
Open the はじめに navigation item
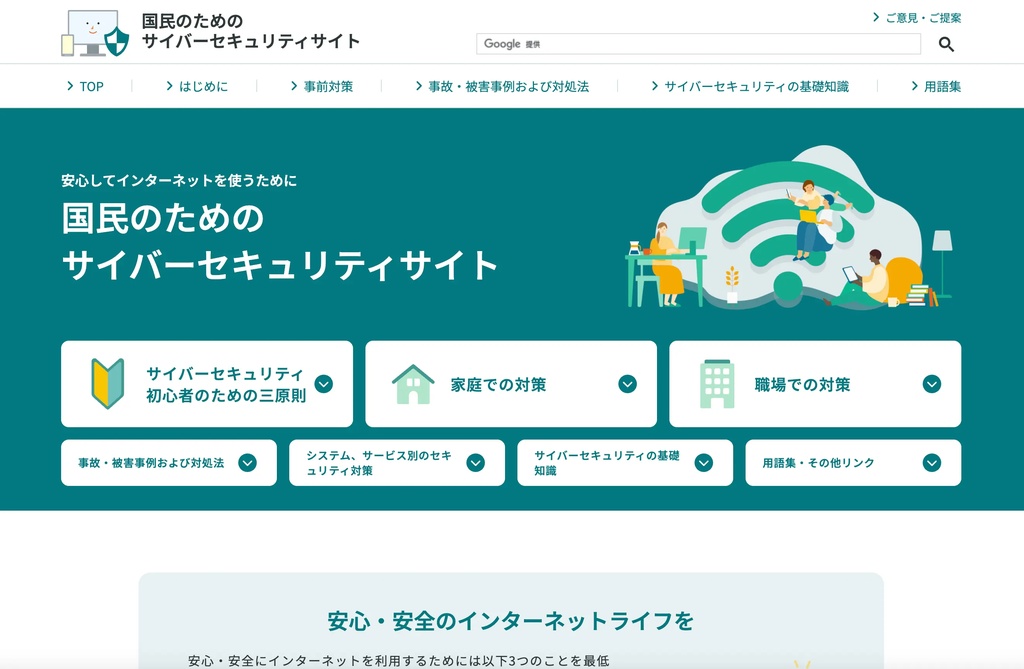(x=197, y=87)
